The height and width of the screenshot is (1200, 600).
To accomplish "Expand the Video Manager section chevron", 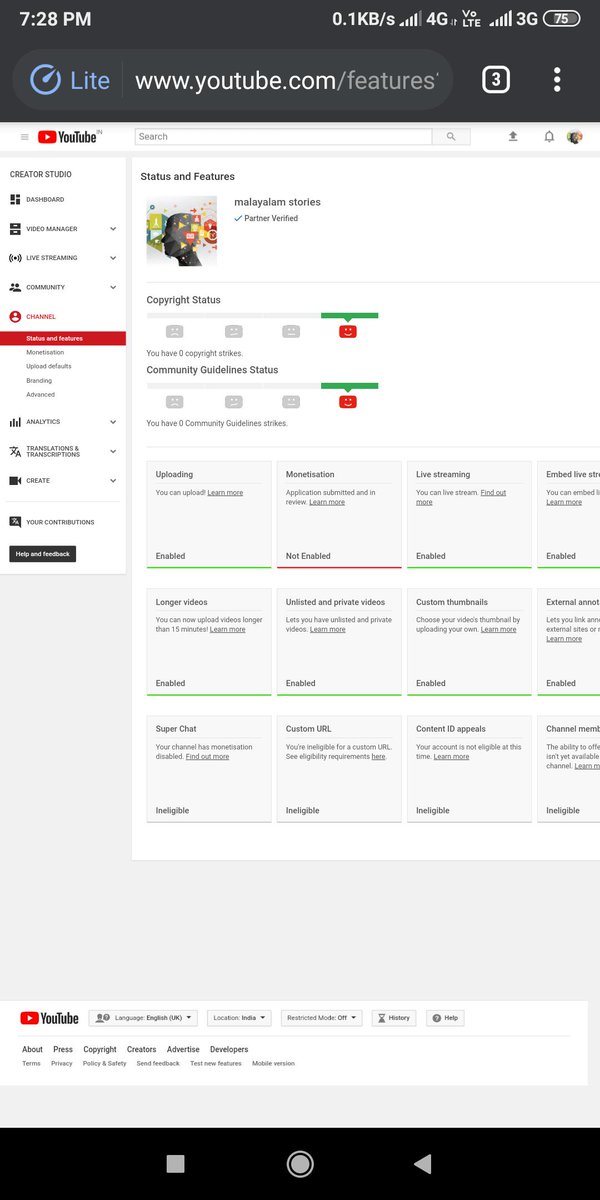I will pos(113,229).
